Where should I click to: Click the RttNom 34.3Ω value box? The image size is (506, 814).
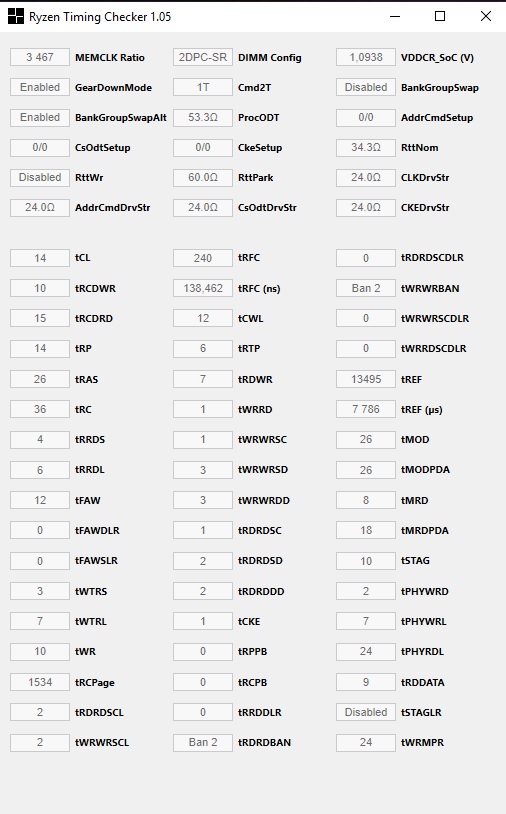click(366, 147)
